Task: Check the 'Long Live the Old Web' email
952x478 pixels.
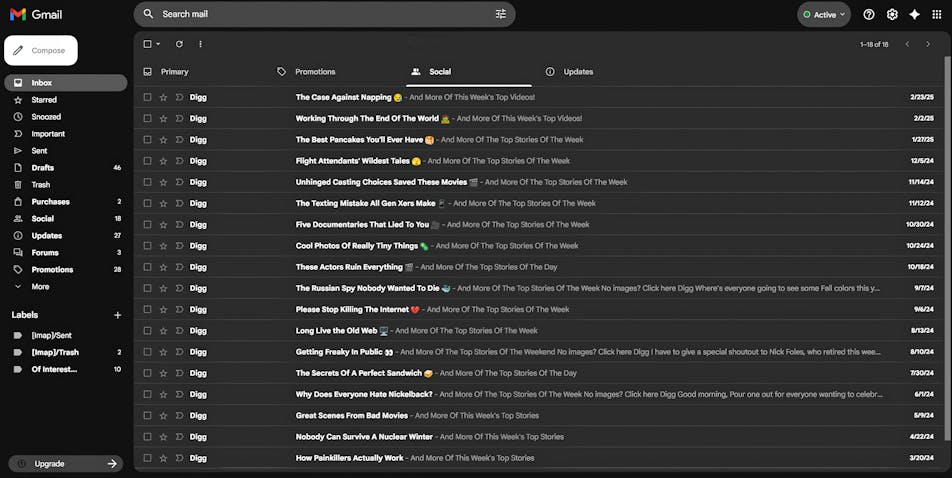Action: (148, 331)
